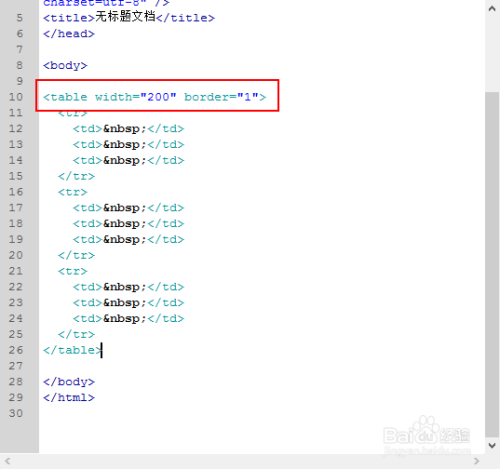Click the td cell code on line 23

pos(128,303)
